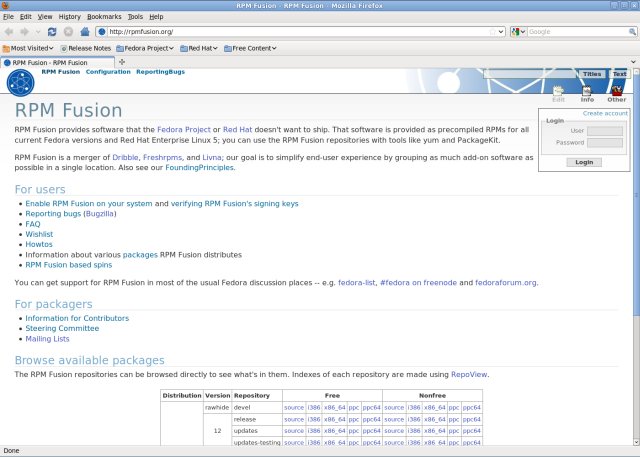This screenshot has width=640, height=457.
Task: Open the Bookmarks menu
Action: 103,17
